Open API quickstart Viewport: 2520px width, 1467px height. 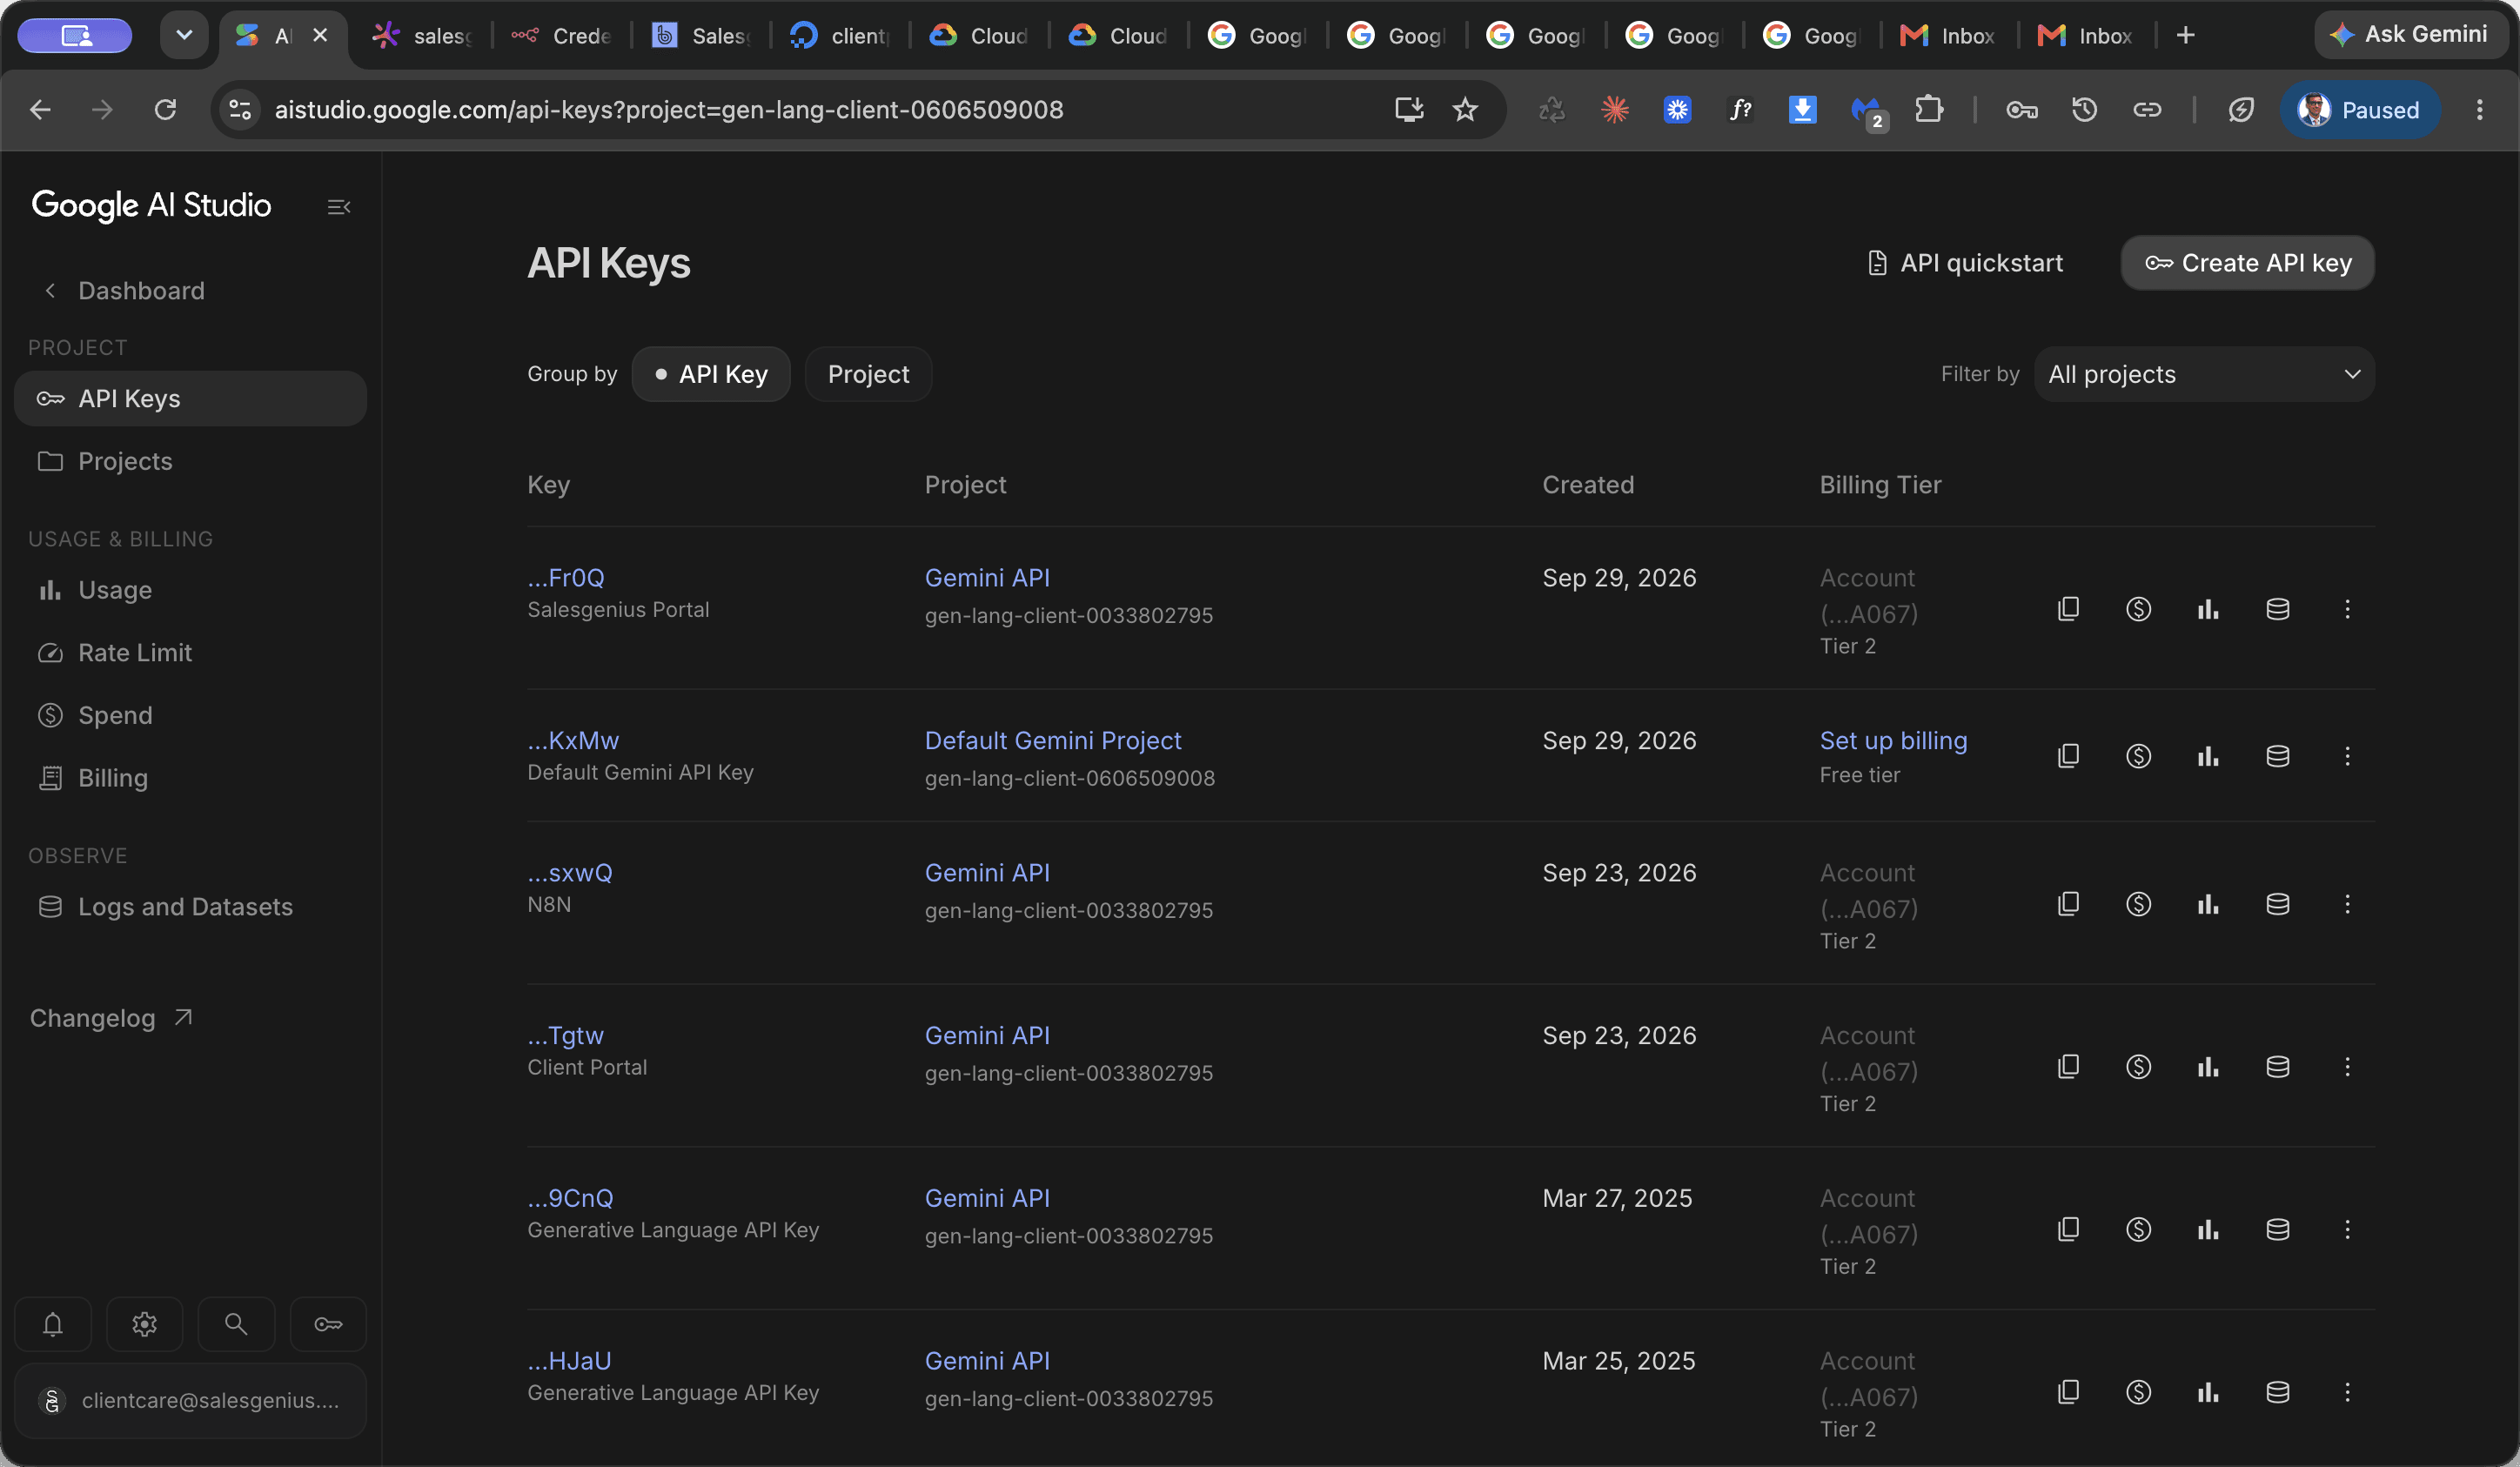pyautogui.click(x=1964, y=263)
